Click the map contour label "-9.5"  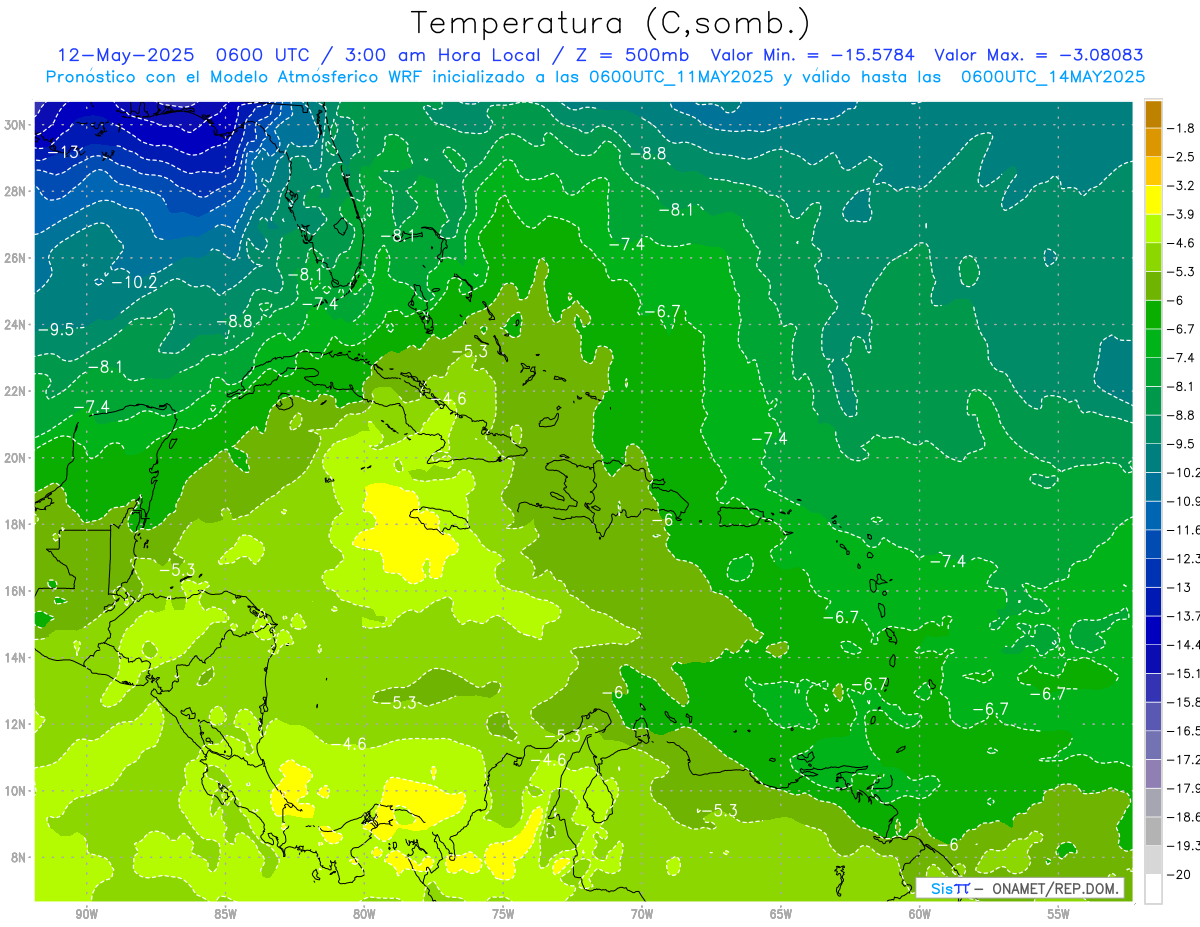[56, 329]
